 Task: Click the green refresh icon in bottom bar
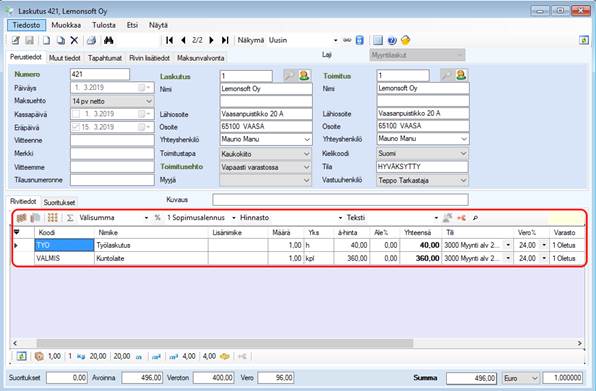click(x=22, y=356)
